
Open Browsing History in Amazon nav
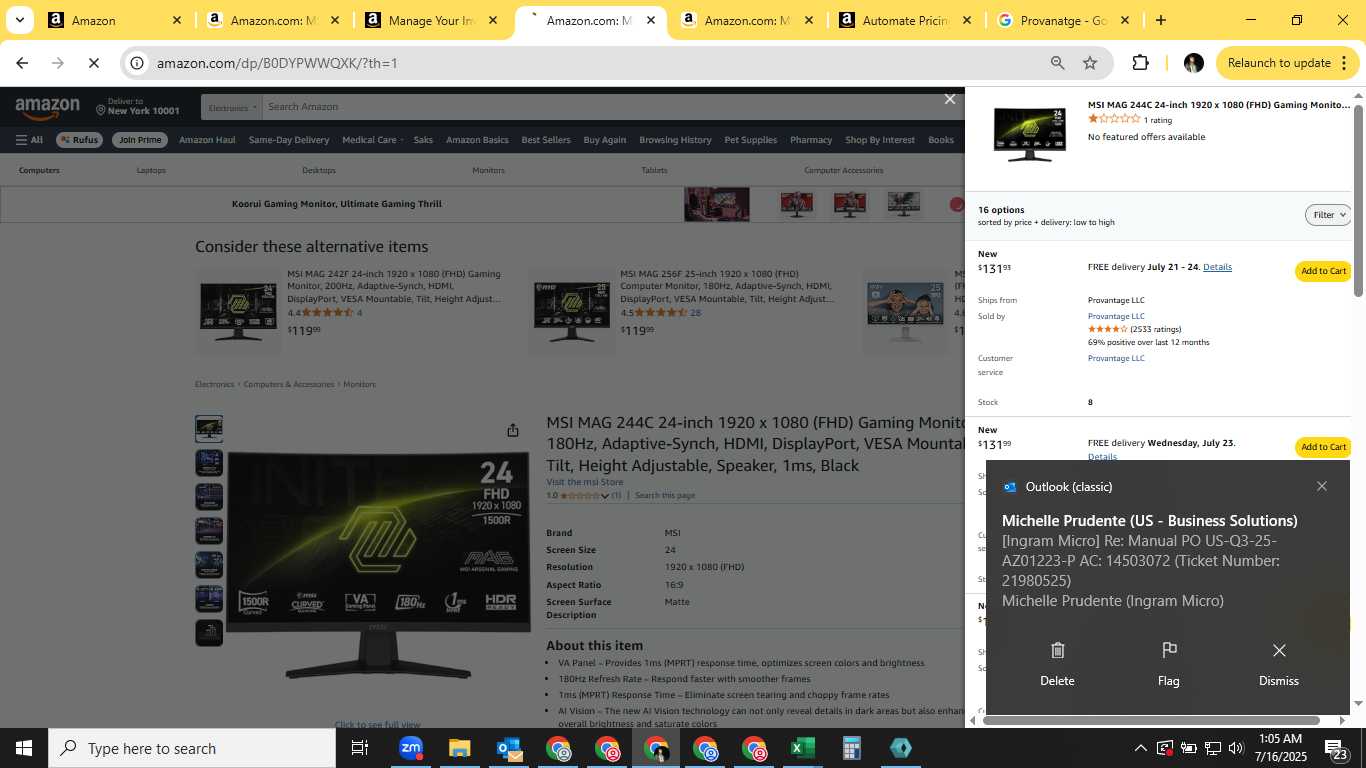(675, 140)
